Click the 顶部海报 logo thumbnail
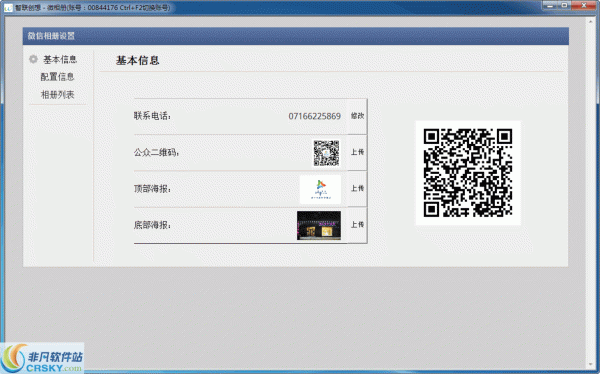The image size is (600, 374). 321,189
